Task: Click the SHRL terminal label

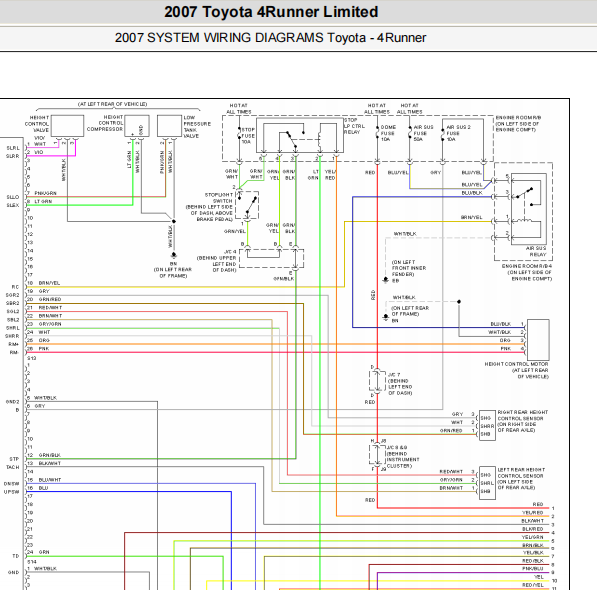Action: click(13, 328)
